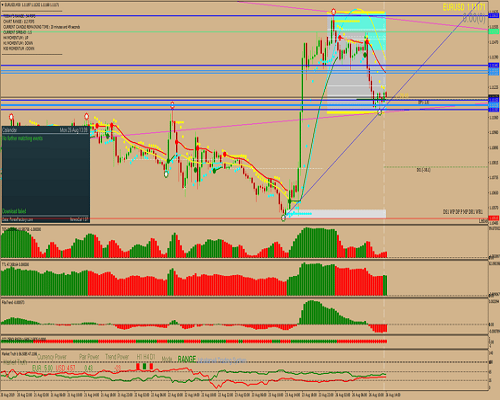Click the red circle marker above the mid-chart spike
The height and width of the screenshot is (400, 500).
pyautogui.click(x=172, y=105)
